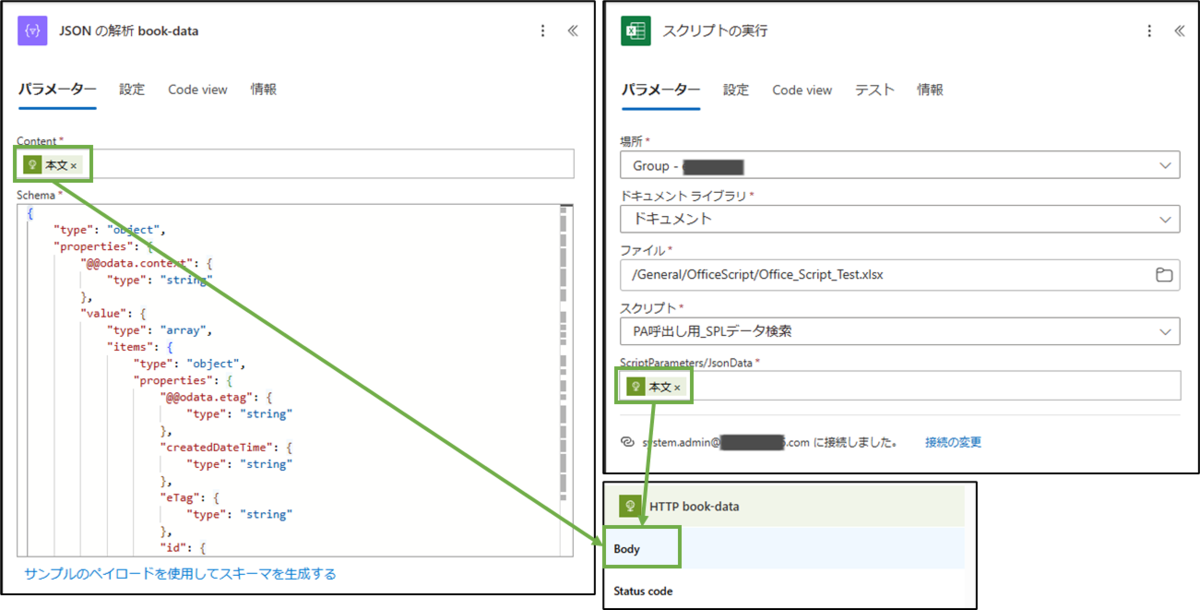Image resolution: width=1200 pixels, height=610 pixels.
Task: Click the "createdDateTime" line in Schema
Action: tap(224, 447)
